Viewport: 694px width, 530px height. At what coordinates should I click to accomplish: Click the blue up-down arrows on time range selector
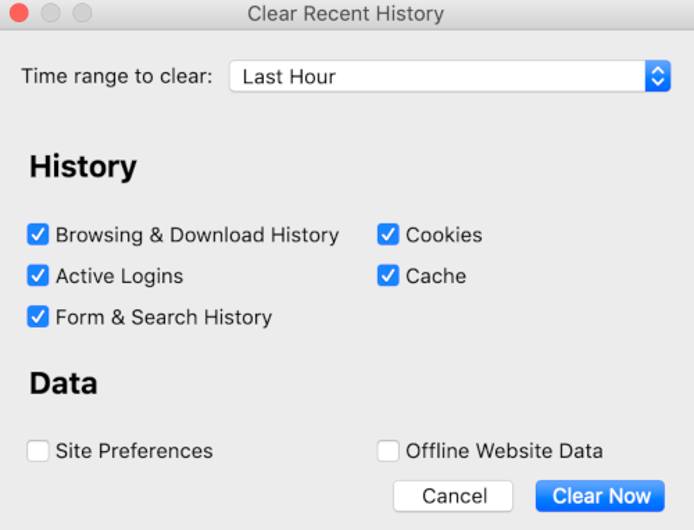pos(657,77)
